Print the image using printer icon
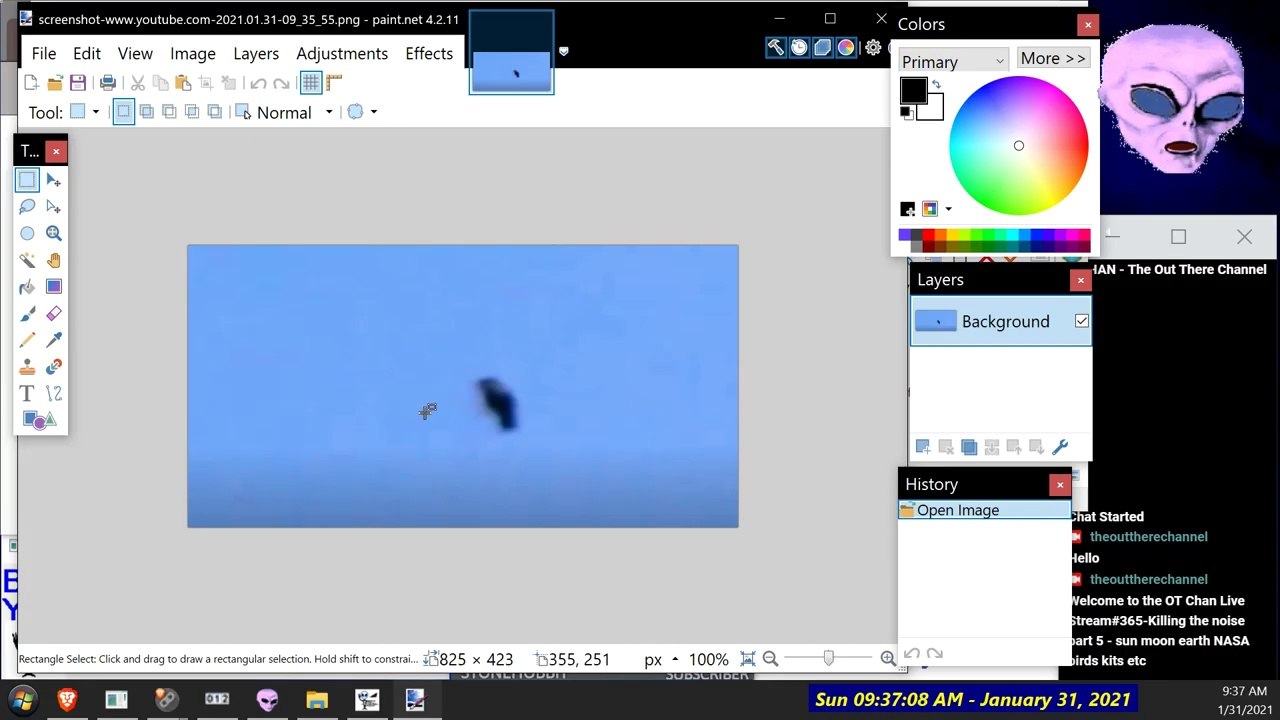The height and width of the screenshot is (720, 1280). point(108,83)
